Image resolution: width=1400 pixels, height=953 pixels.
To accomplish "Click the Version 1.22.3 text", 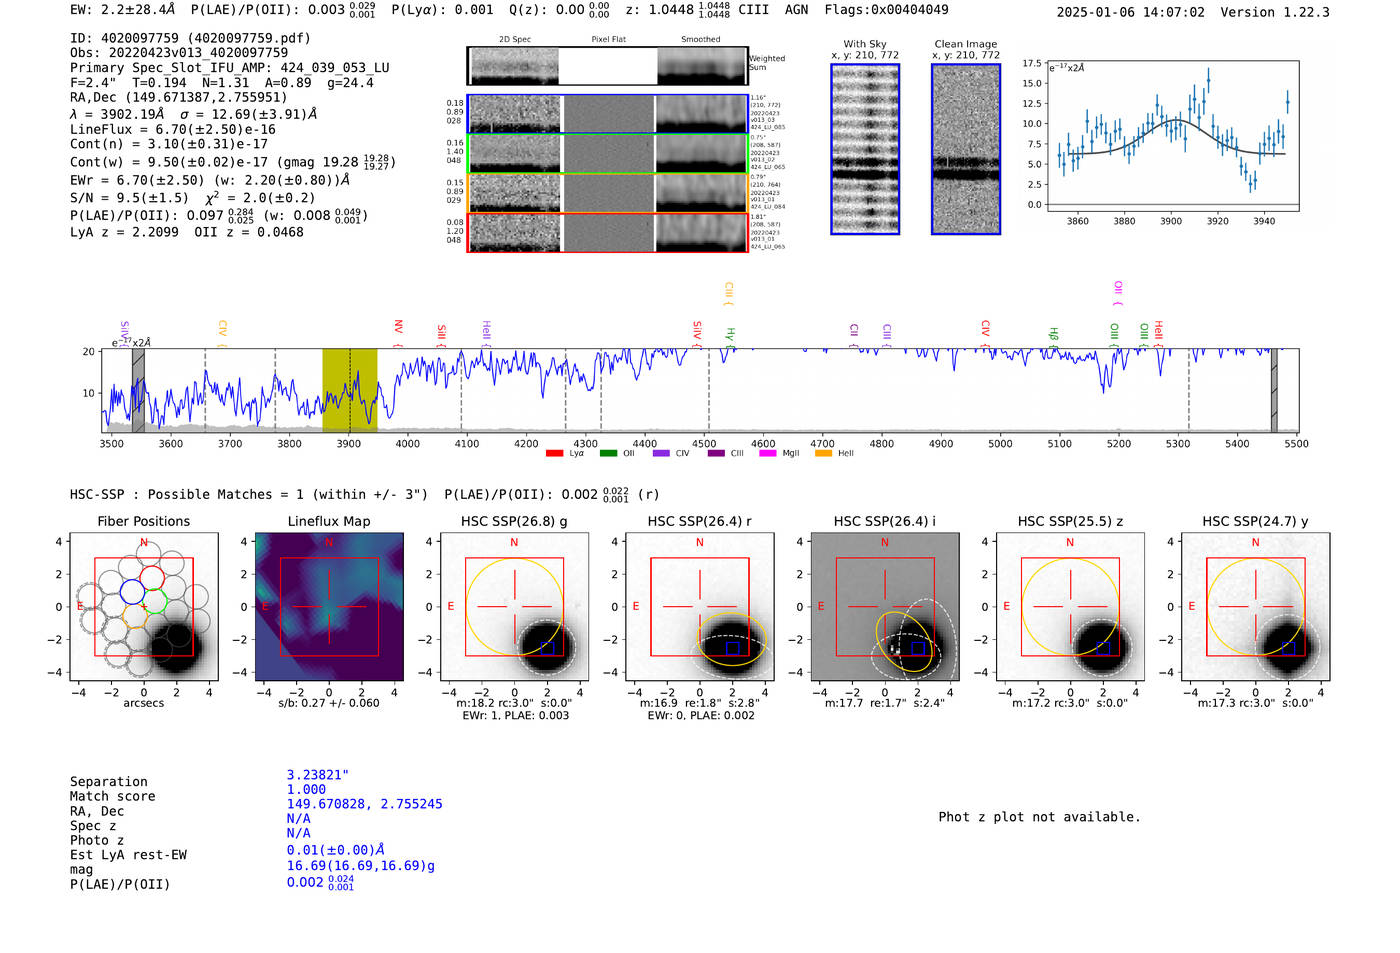I will [x=1275, y=12].
